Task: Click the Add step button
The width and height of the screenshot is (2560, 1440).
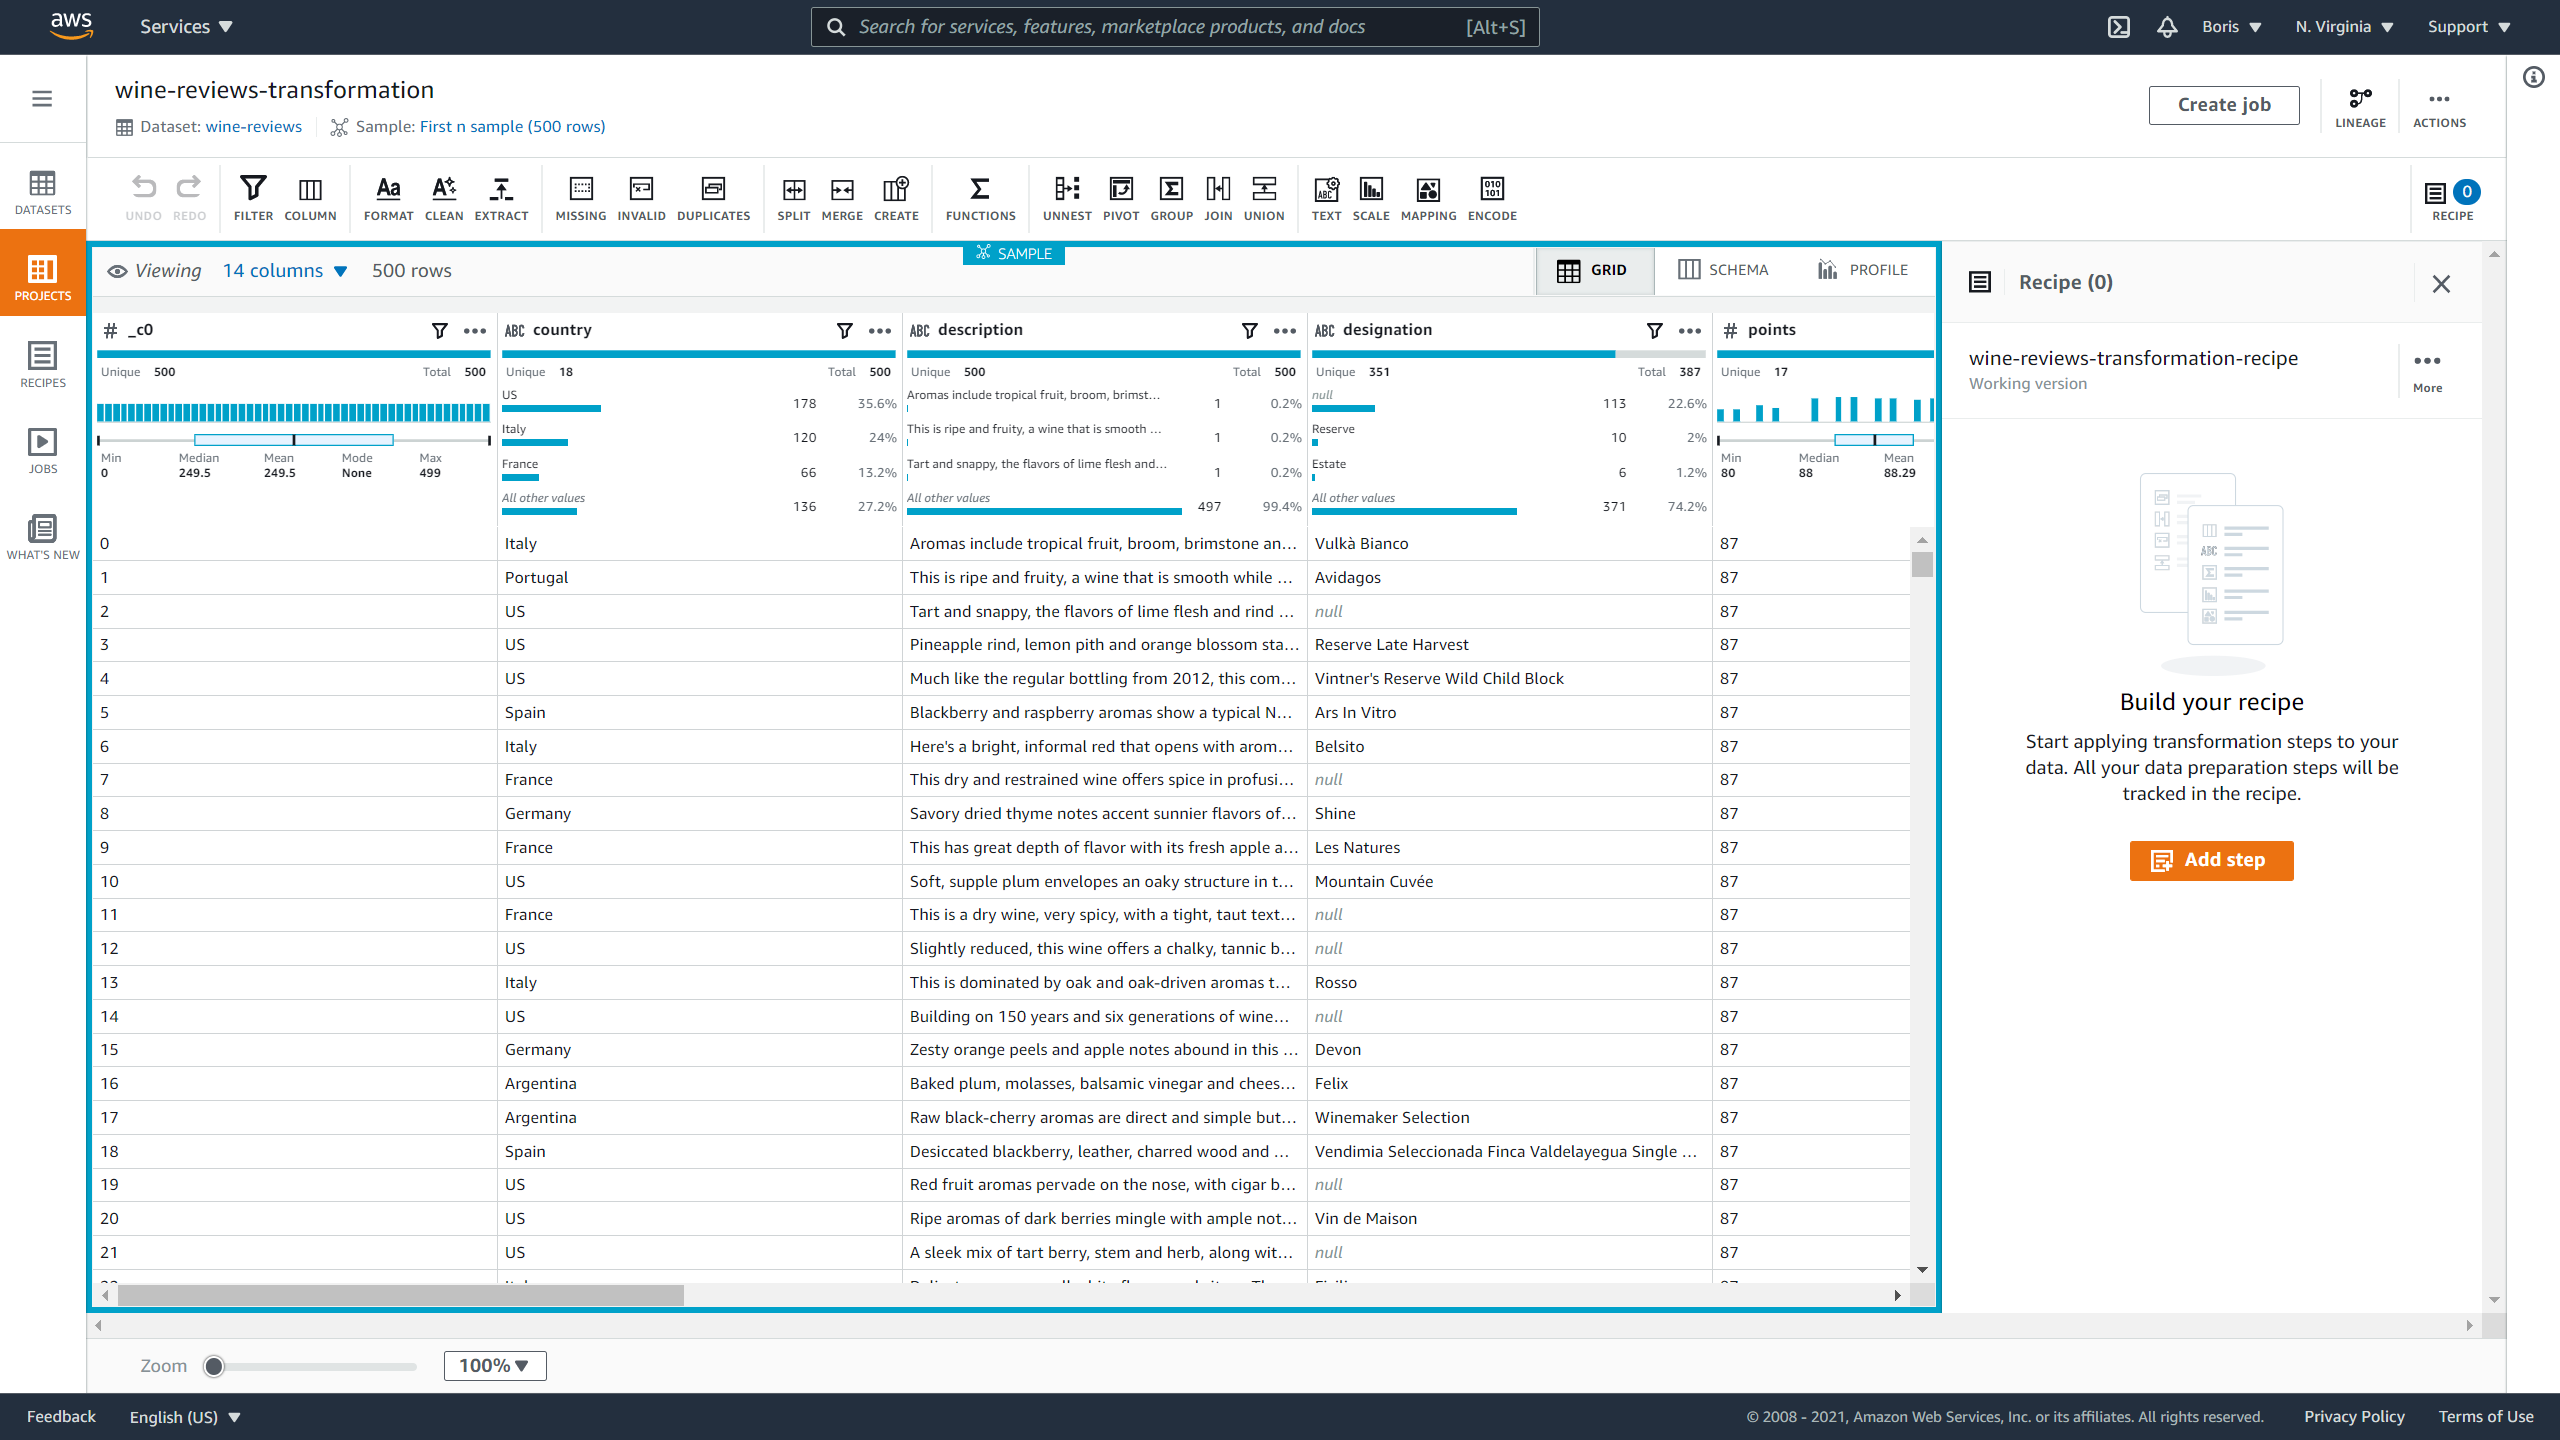Action: point(2211,860)
